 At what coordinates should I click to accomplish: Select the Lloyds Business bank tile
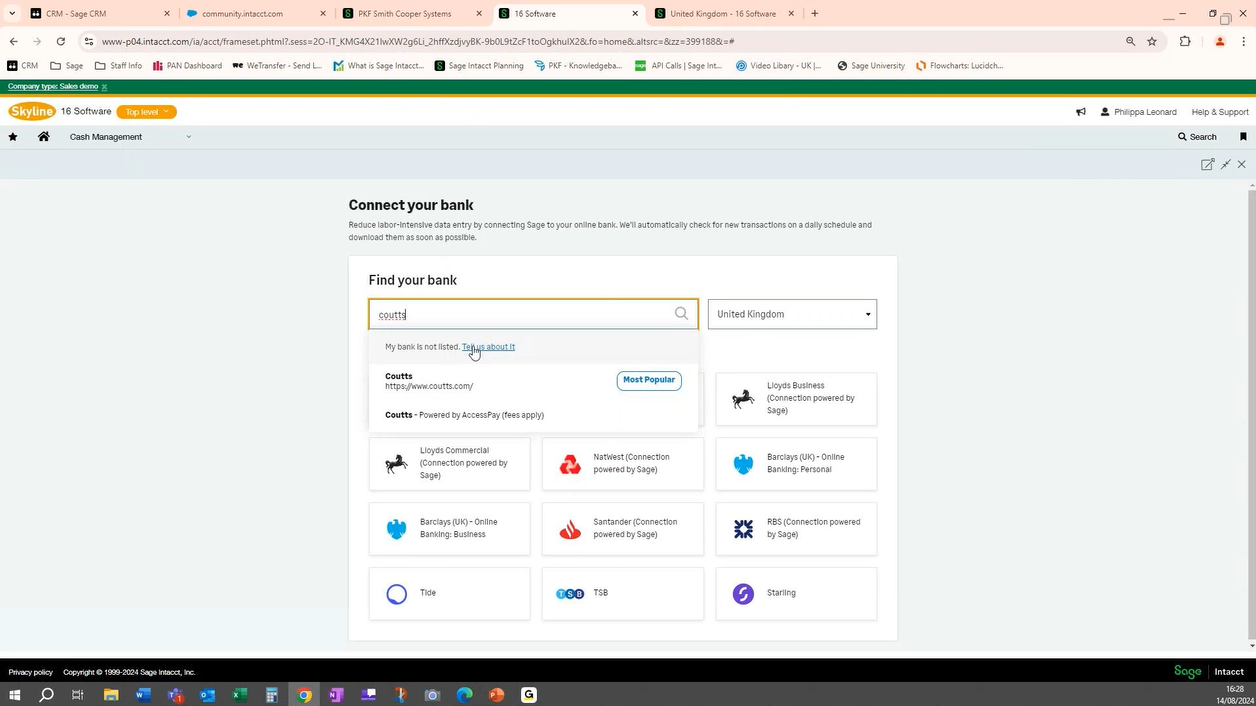tap(796, 398)
